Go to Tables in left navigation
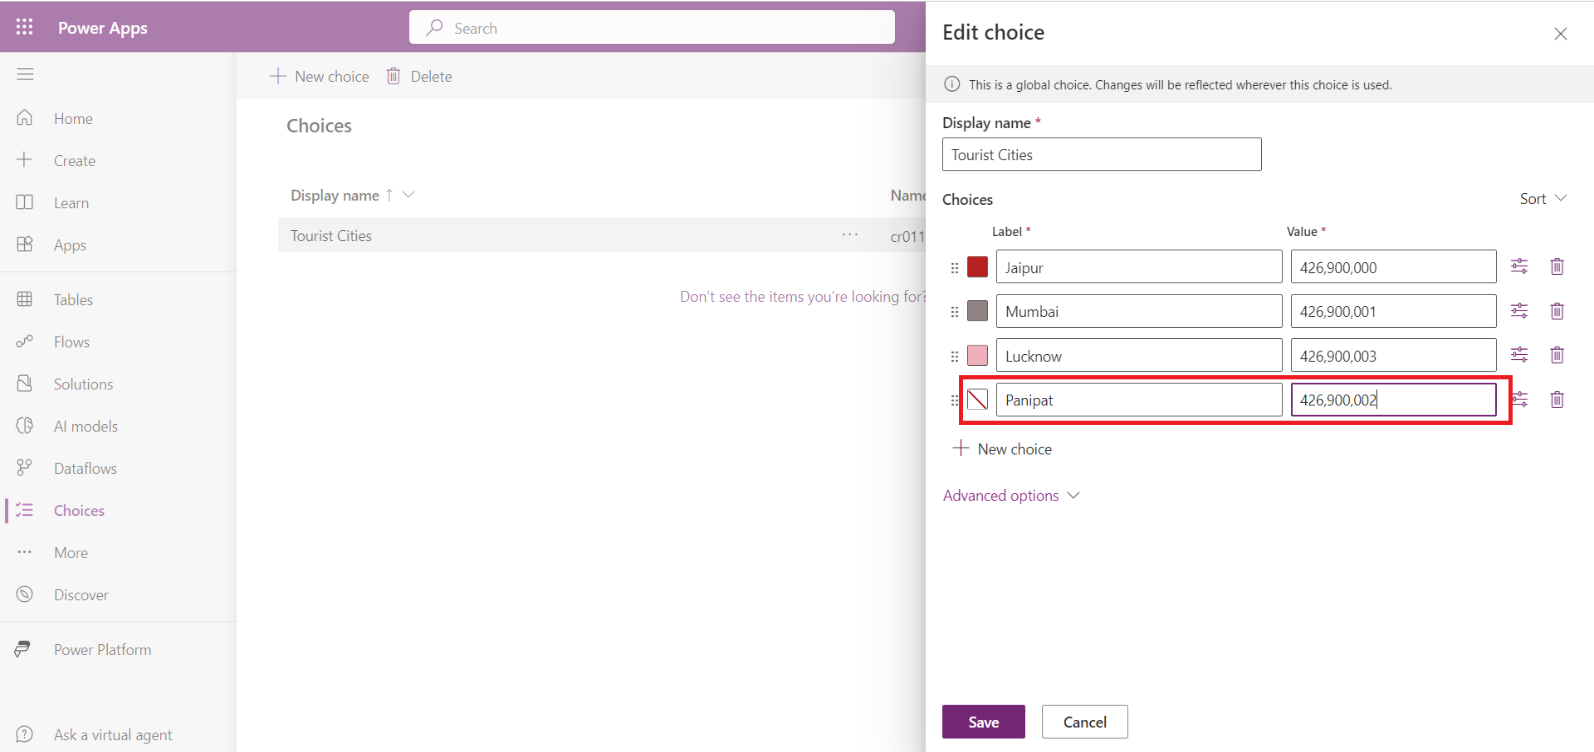Image resolution: width=1594 pixels, height=752 pixels. [x=73, y=300]
